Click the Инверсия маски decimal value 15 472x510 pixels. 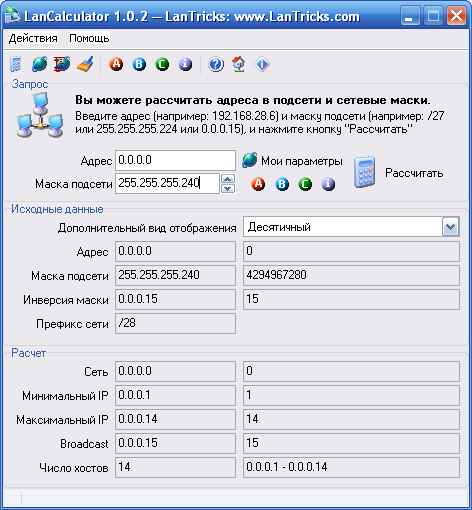pyautogui.click(x=351, y=299)
